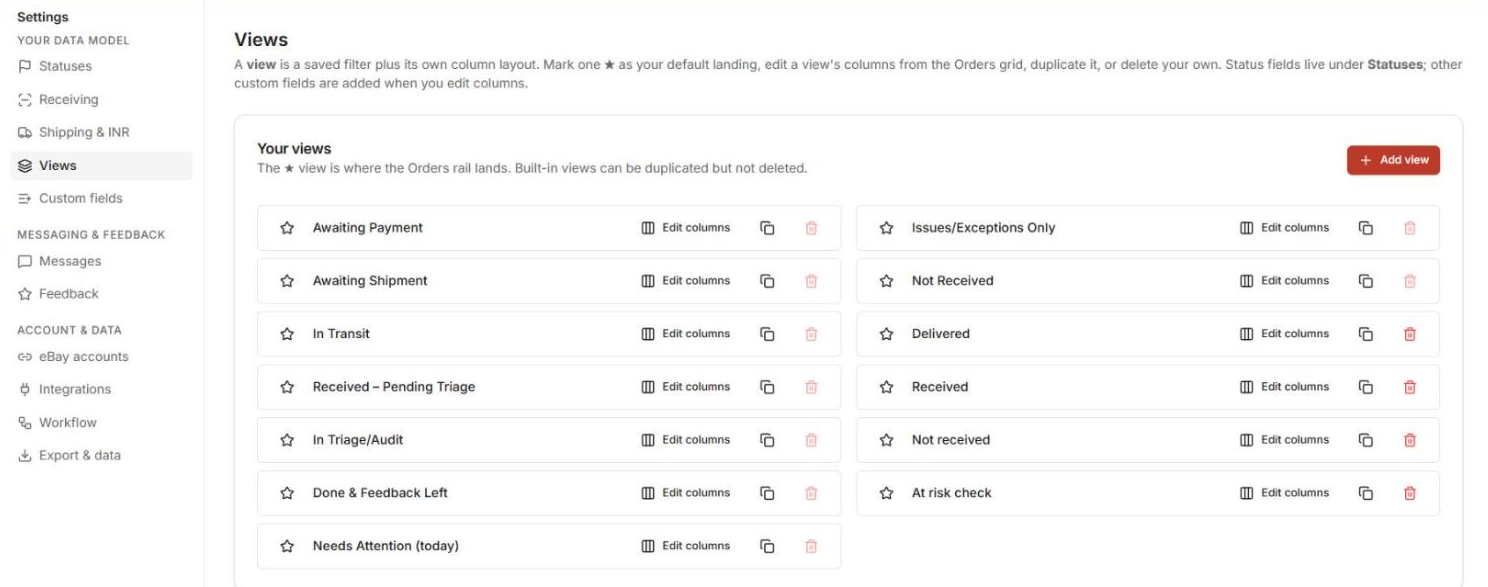Screen dimensions: 1488x587
Task: Duplicate the Needs Attention (today) view
Action: point(767,546)
